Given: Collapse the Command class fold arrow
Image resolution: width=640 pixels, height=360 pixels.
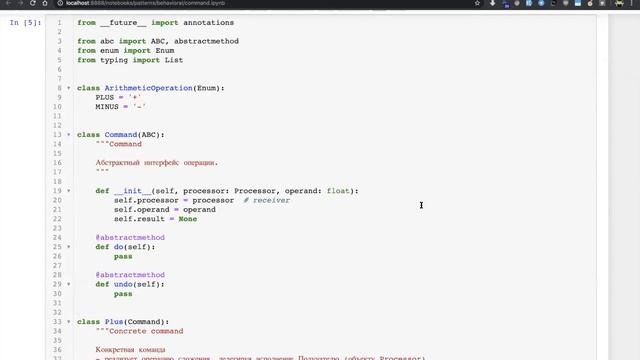Looking at the screenshot, I should click(x=69, y=135).
